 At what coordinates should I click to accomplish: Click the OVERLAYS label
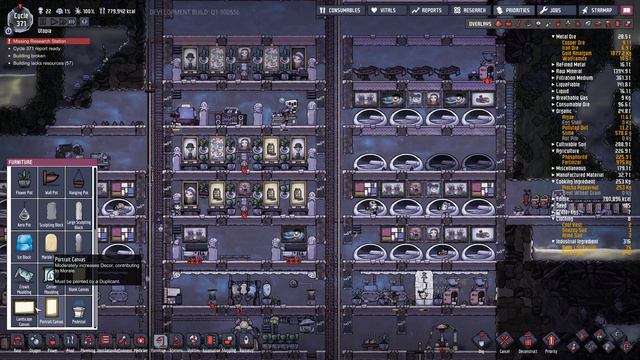tap(480, 24)
